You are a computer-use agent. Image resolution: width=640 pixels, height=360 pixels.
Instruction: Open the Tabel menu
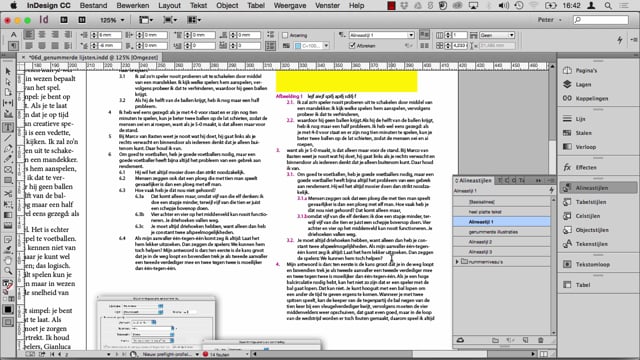pos(256,5)
